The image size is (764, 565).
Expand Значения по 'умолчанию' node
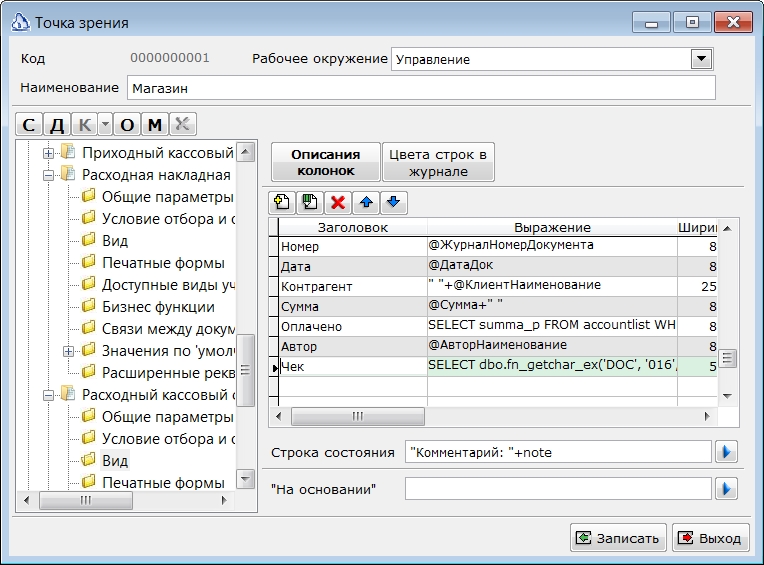click(x=69, y=351)
